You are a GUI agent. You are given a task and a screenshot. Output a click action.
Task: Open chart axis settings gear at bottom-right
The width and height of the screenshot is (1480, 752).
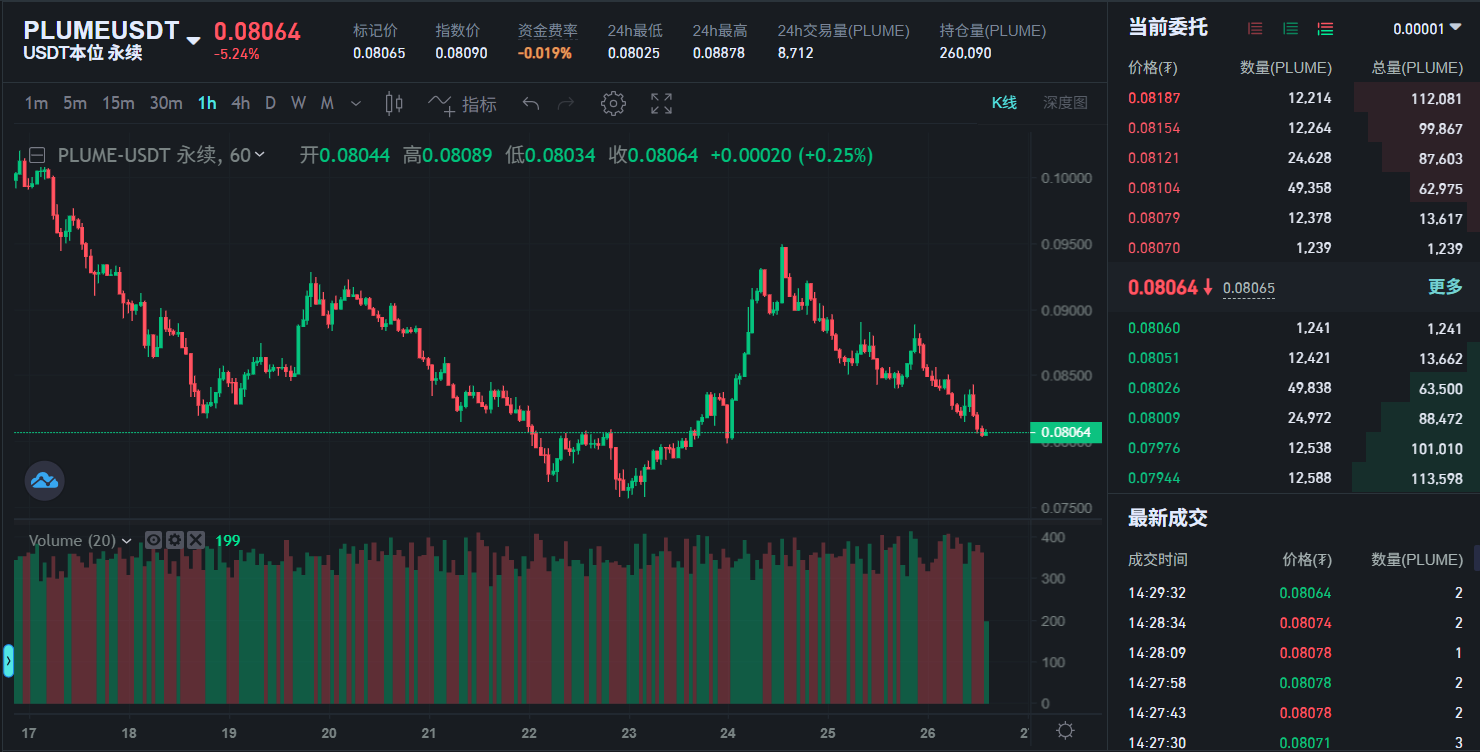pos(1065,731)
